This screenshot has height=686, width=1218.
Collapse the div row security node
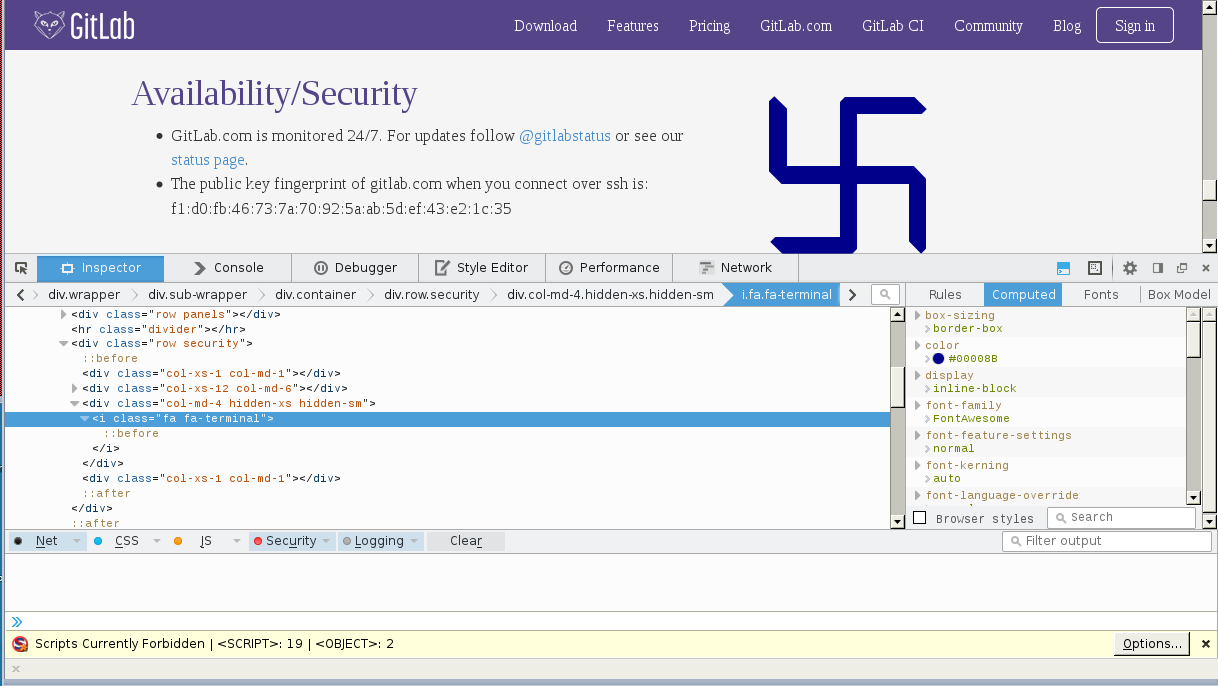(x=64, y=344)
